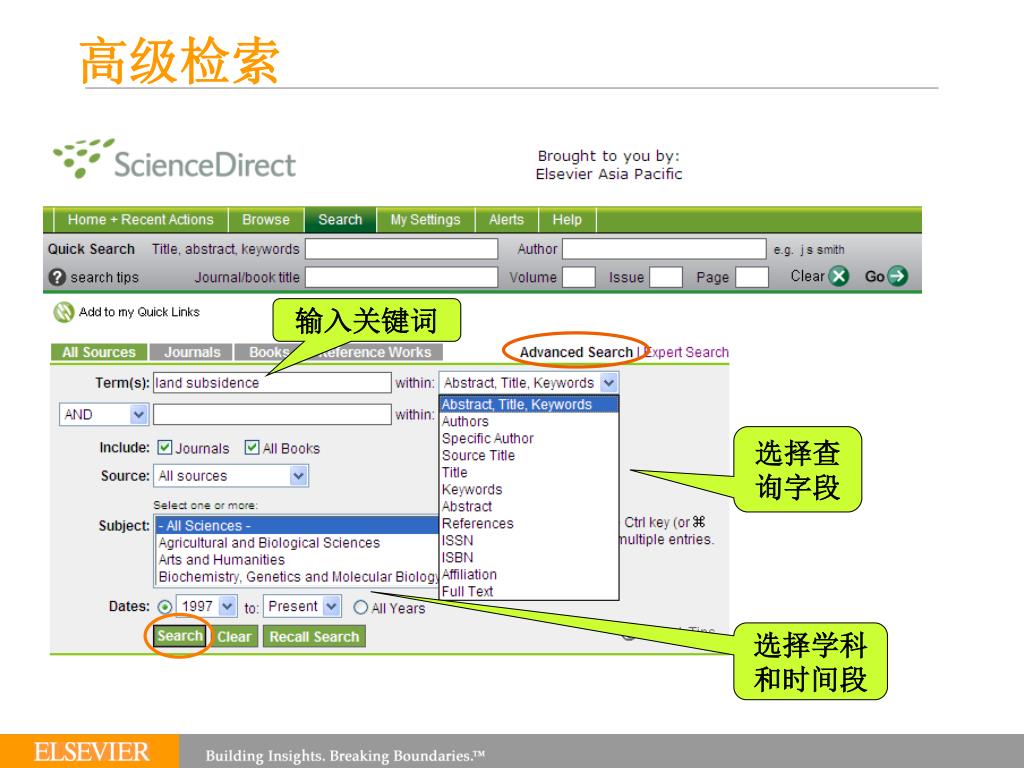Select - All Sciences - in Subject list

[x=298, y=525]
